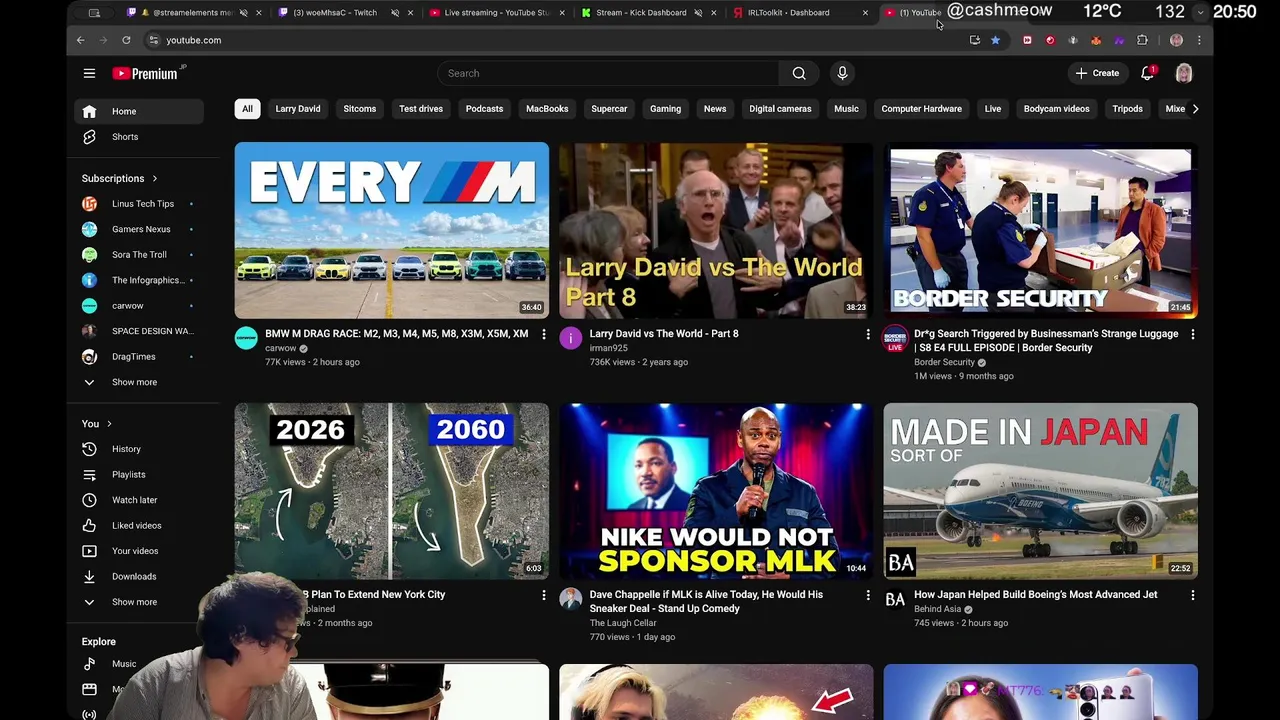Select the Sitcoms filter chip

coord(360,109)
